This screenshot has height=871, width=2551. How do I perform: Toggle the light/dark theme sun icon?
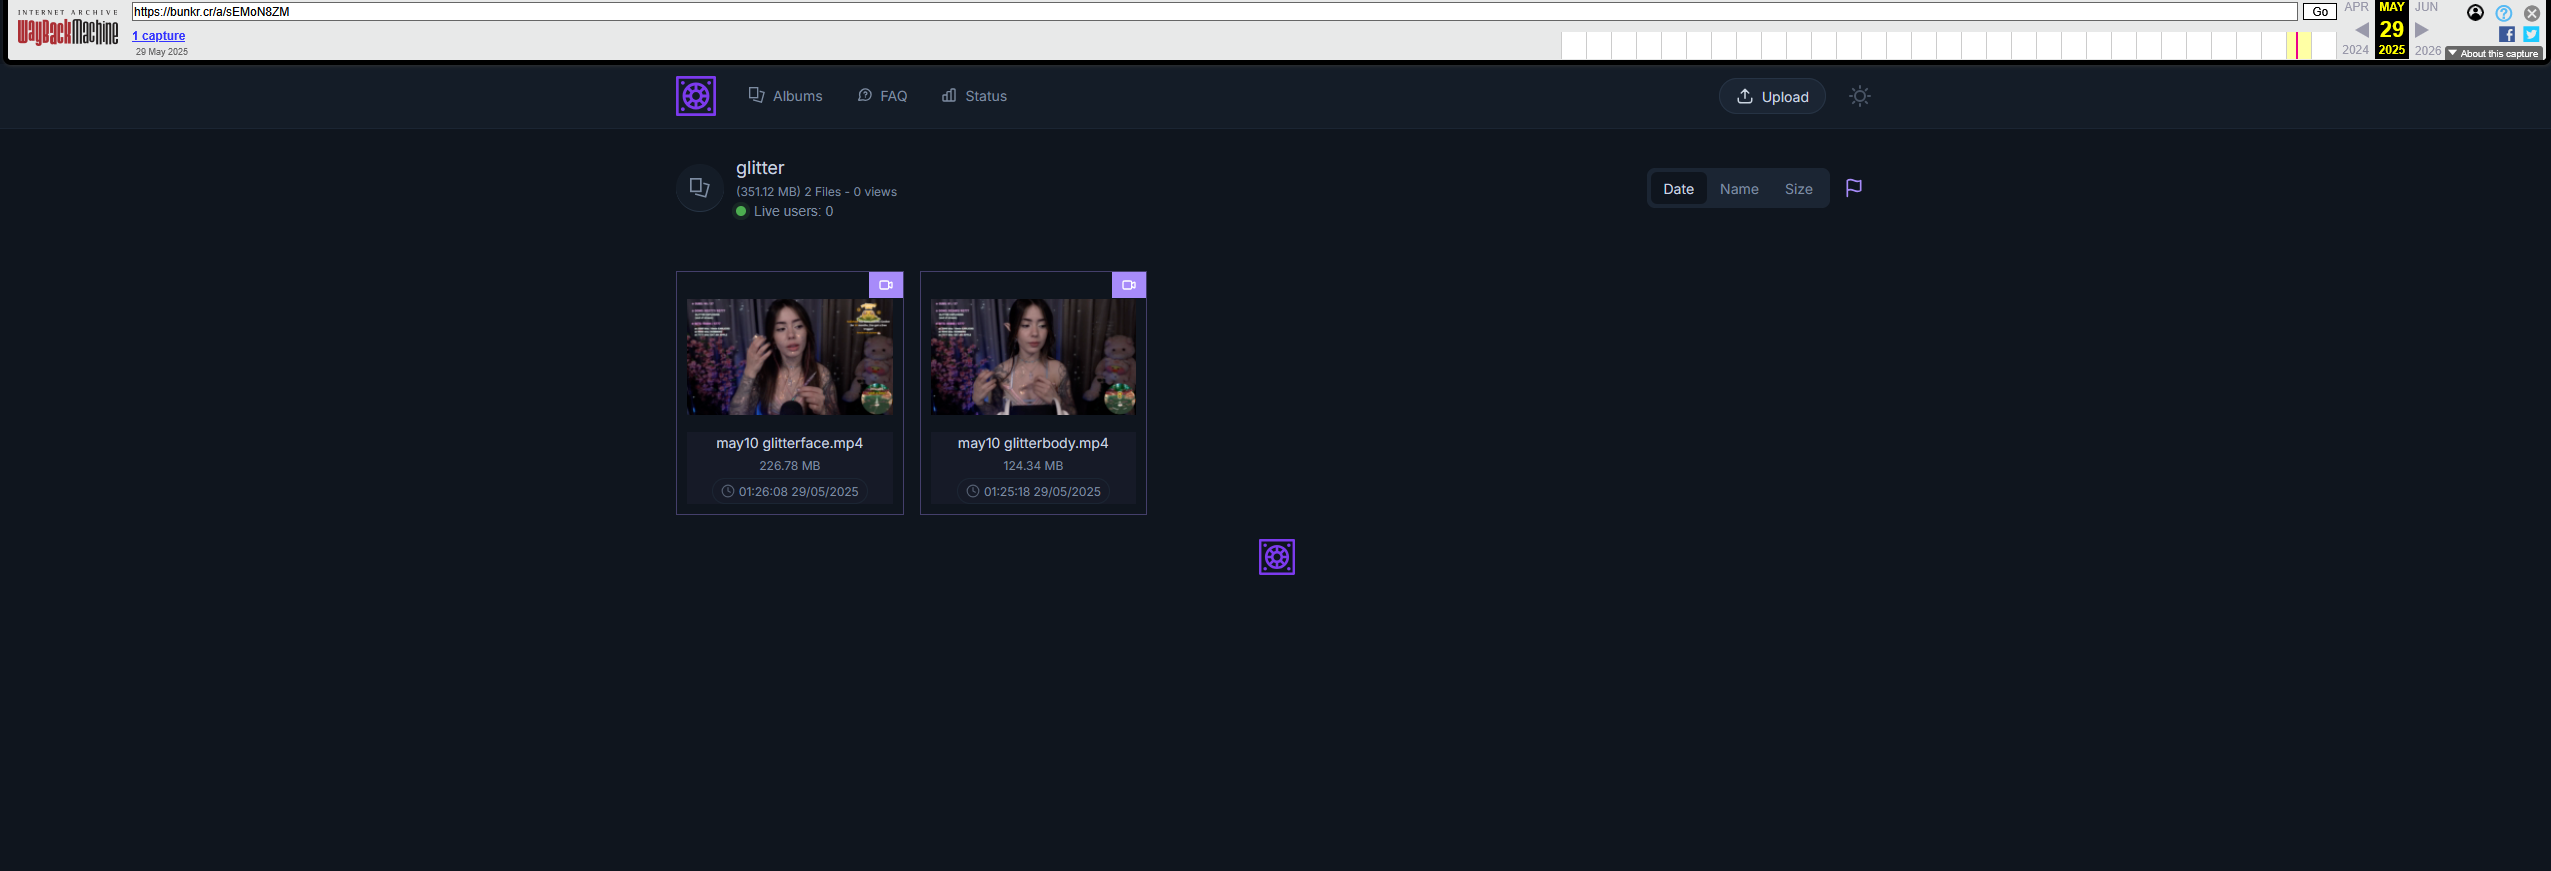tap(1860, 96)
